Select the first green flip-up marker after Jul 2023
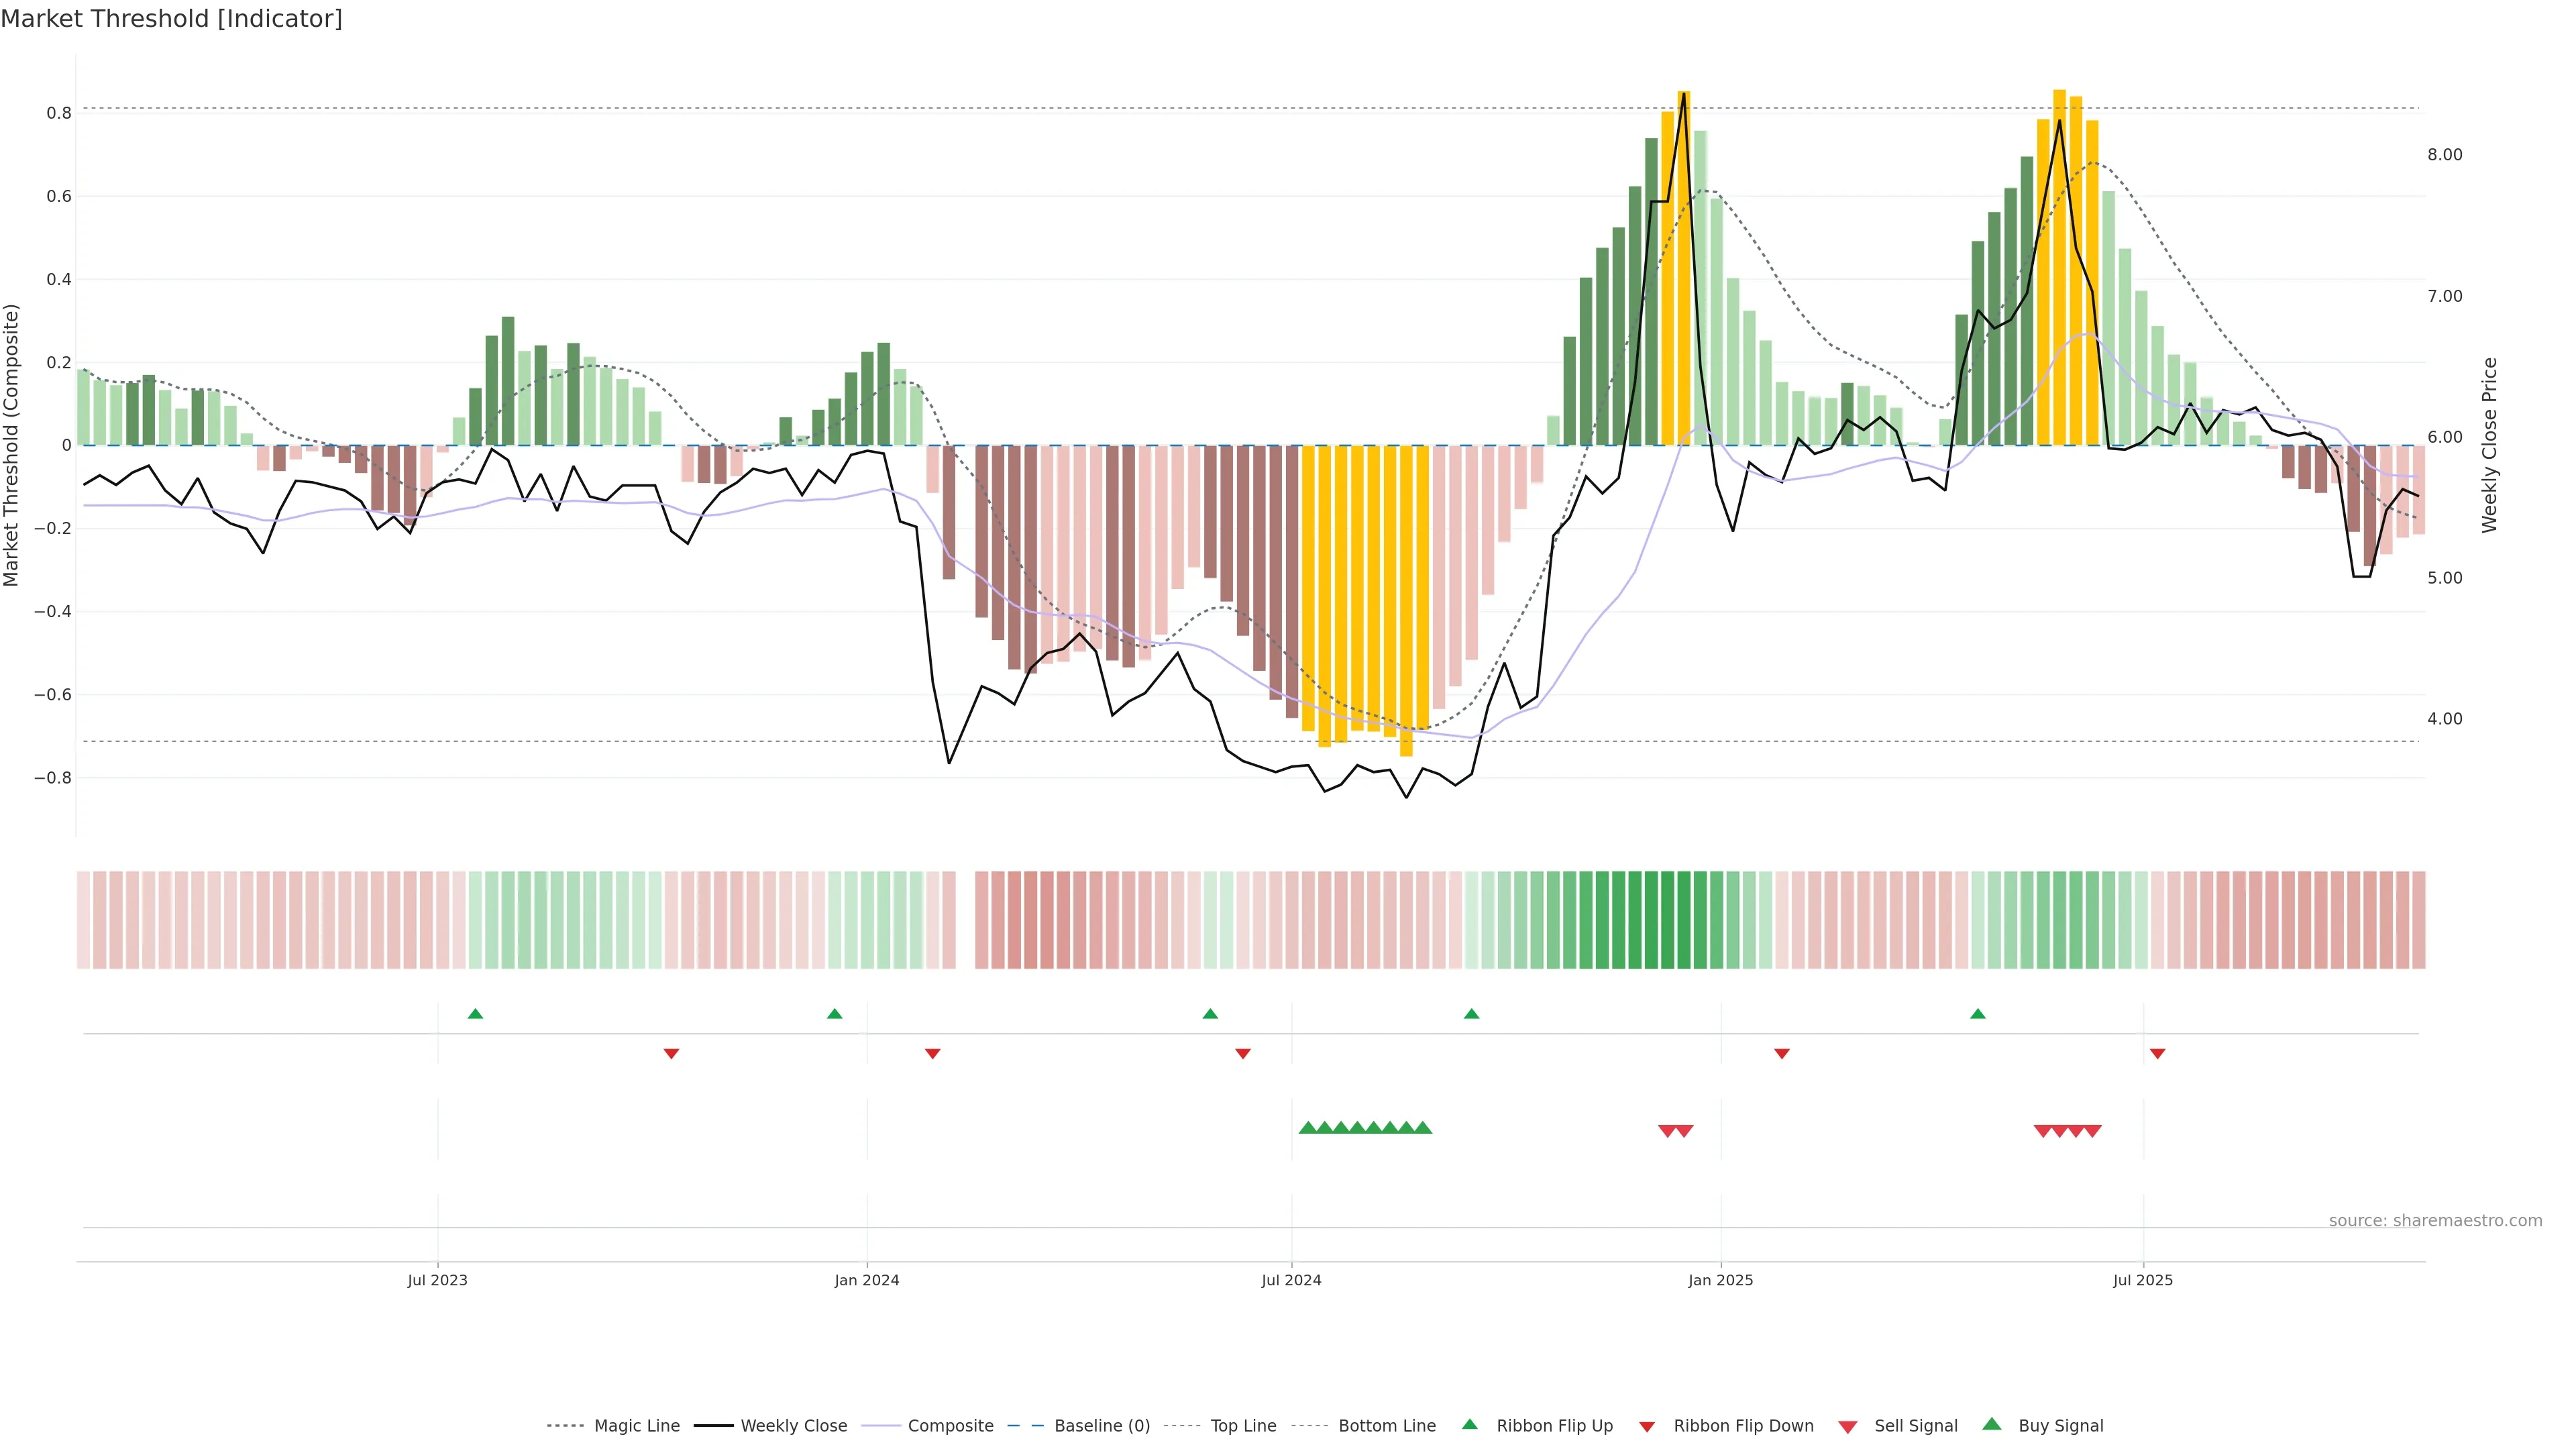Viewport: 2576px width, 1449px height. click(476, 1014)
